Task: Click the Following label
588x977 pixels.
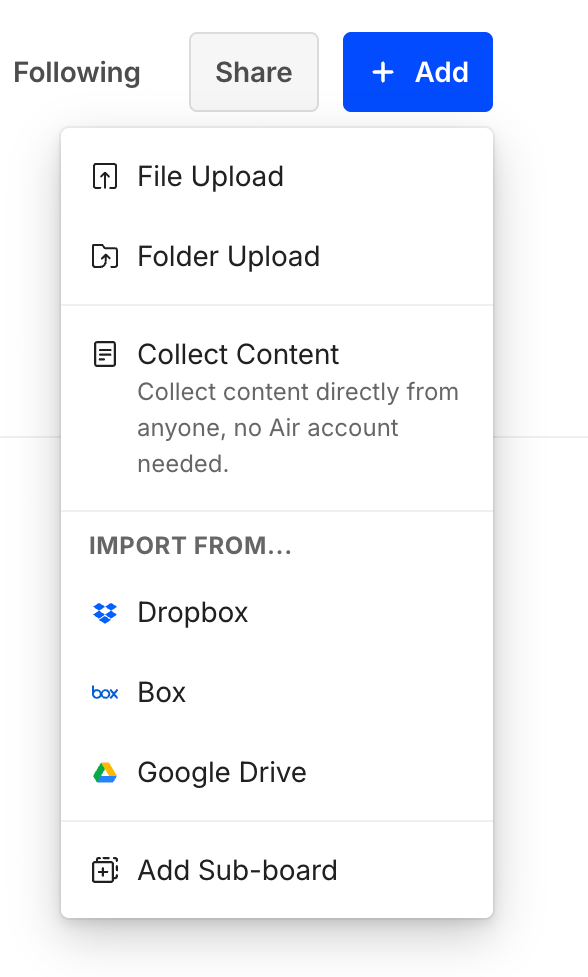Action: coord(77,72)
